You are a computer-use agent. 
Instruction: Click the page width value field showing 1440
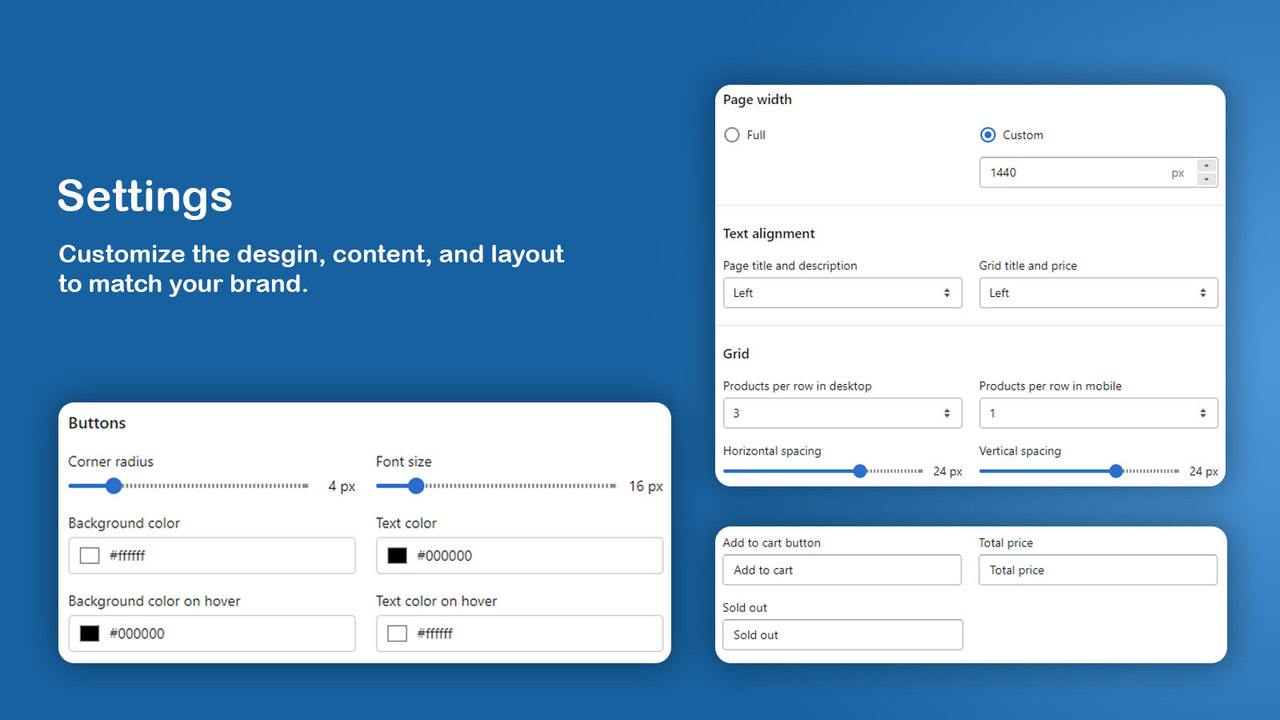1080,172
